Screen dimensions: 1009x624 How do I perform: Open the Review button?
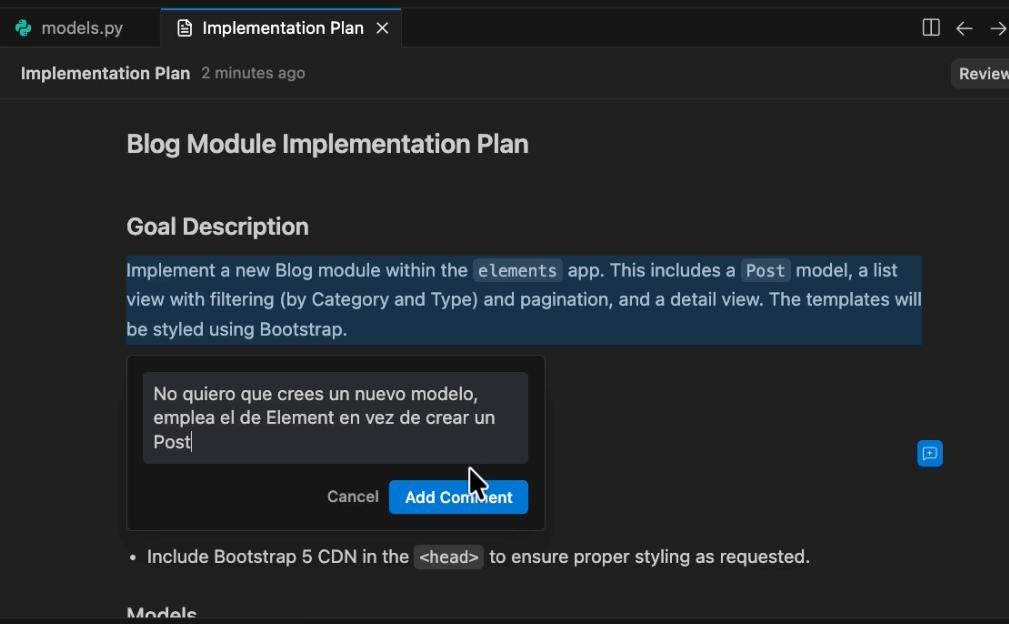pyautogui.click(x=982, y=73)
